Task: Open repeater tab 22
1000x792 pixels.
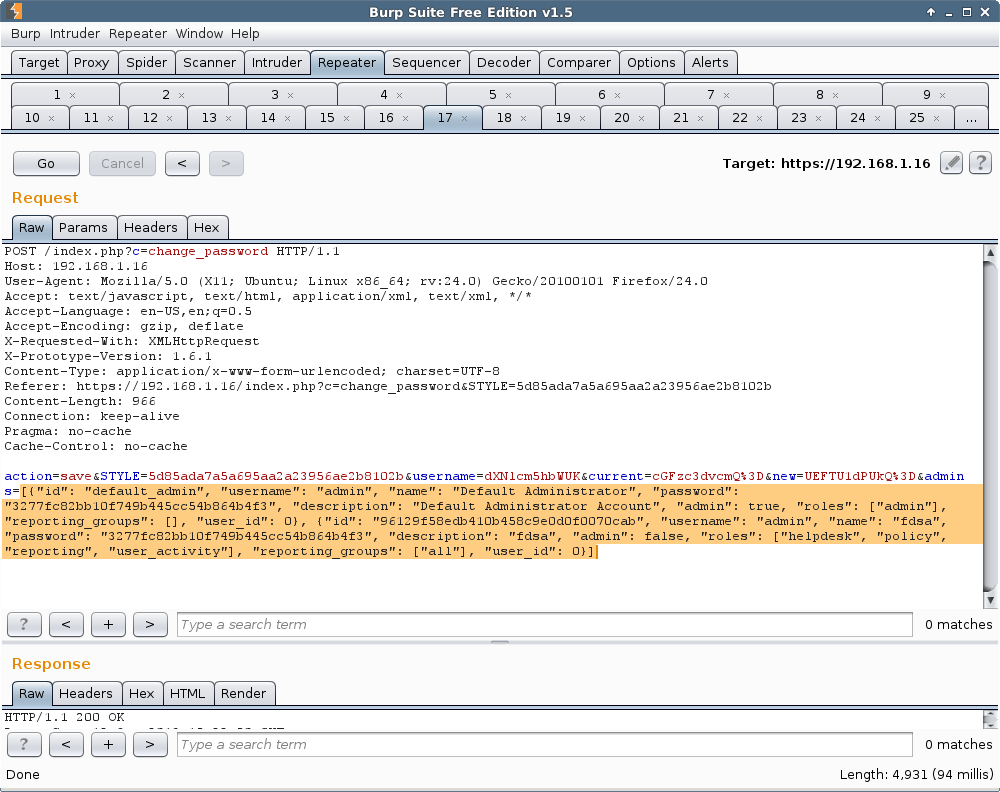Action: point(739,118)
